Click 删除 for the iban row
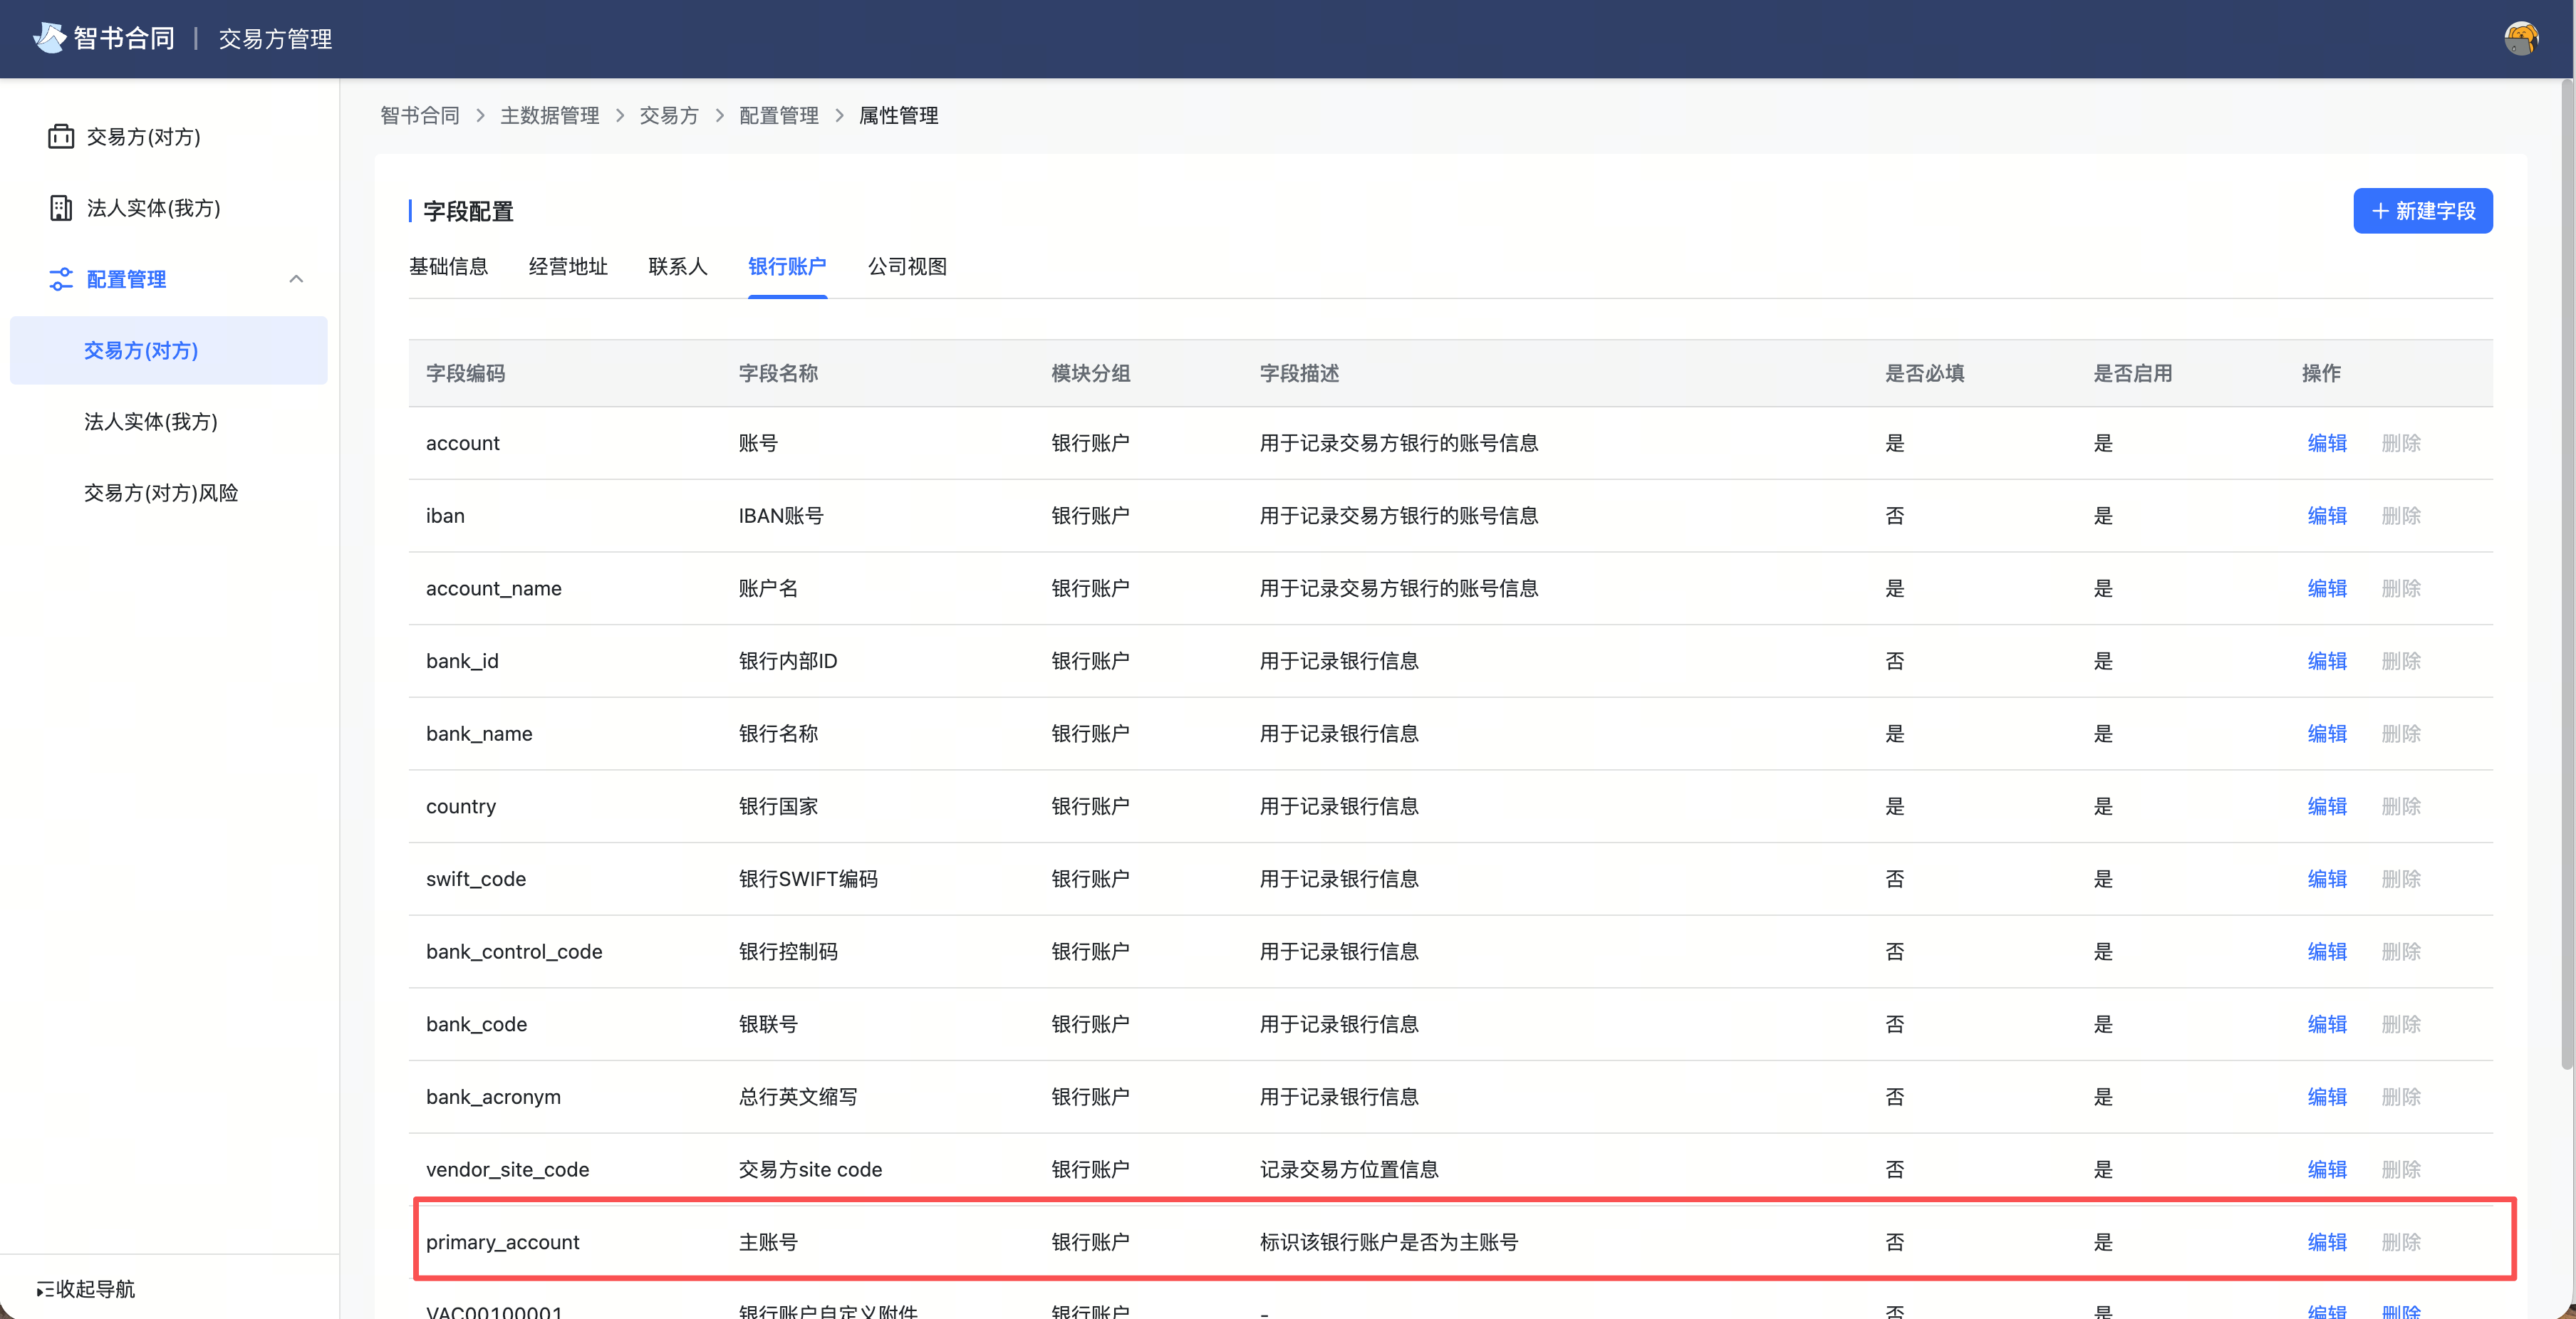Screen dimensions: 2576x1319 [2401, 515]
